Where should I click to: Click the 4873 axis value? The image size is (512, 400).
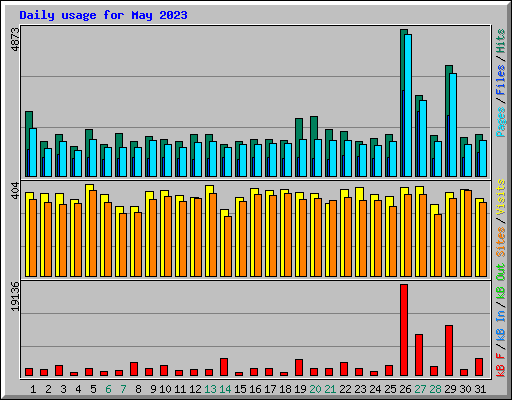click(x=15, y=40)
